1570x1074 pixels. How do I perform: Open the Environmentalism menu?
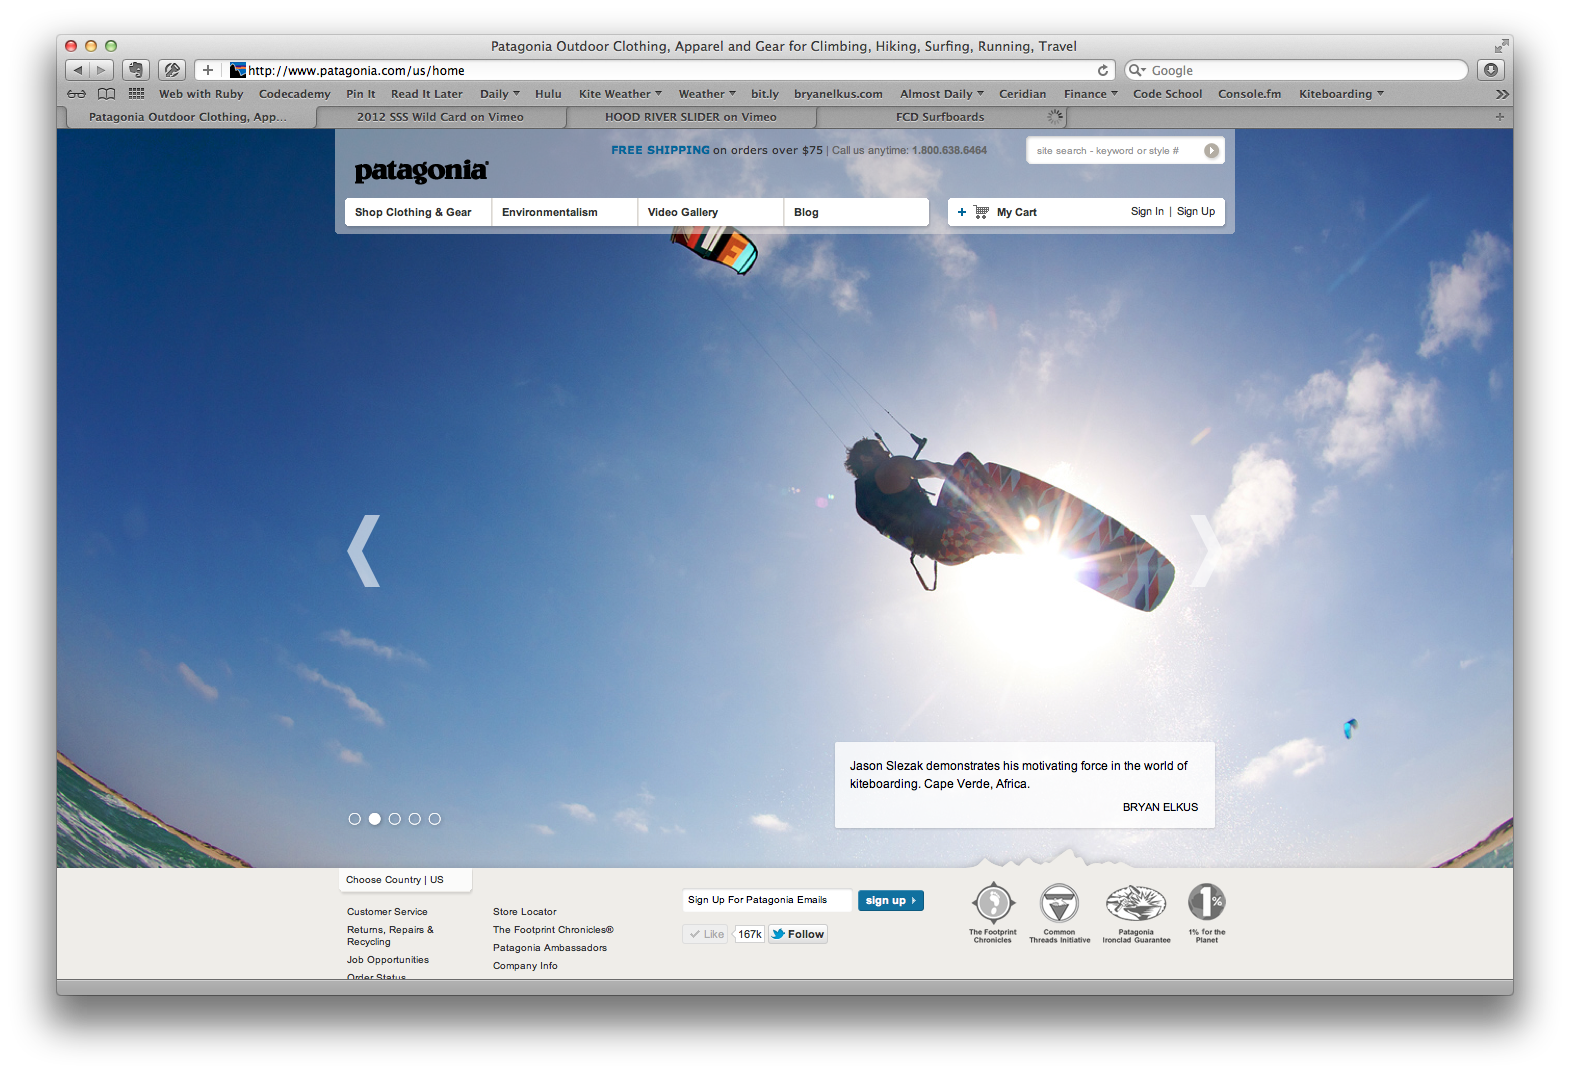pyautogui.click(x=564, y=212)
